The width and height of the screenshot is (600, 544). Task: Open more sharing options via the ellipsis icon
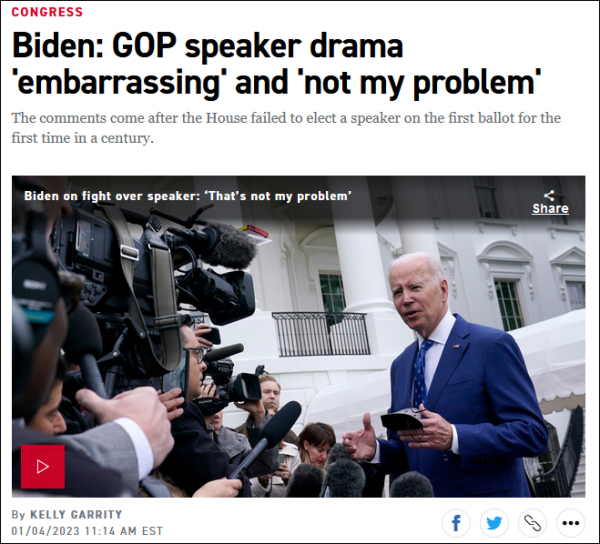[571, 523]
